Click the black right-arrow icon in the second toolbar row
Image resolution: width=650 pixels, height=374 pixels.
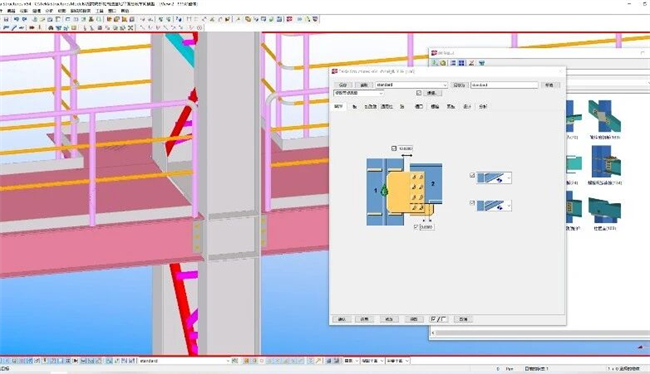(32, 28)
